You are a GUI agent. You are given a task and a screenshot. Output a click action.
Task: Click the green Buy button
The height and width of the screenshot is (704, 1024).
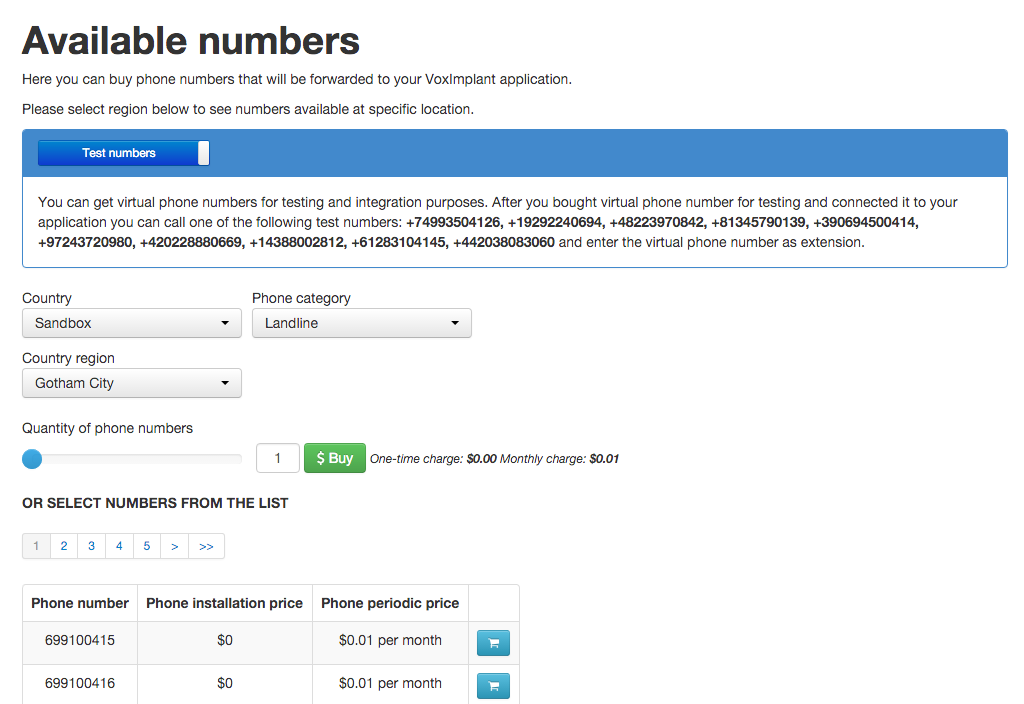(x=335, y=458)
